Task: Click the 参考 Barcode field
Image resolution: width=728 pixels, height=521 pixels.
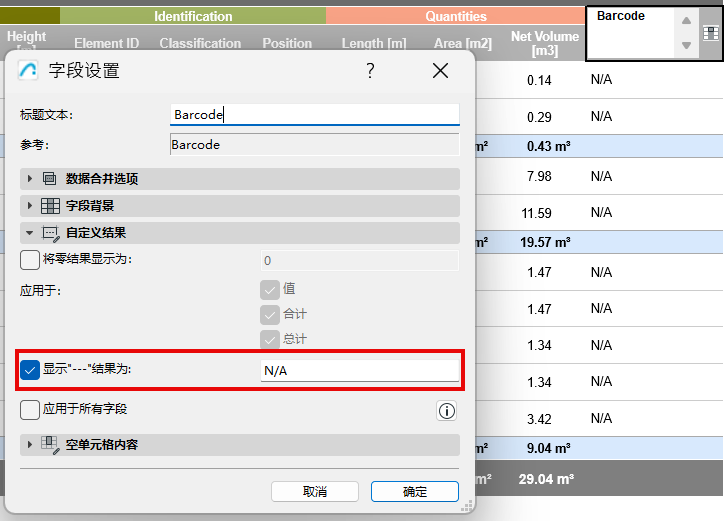Action: pos(315,144)
